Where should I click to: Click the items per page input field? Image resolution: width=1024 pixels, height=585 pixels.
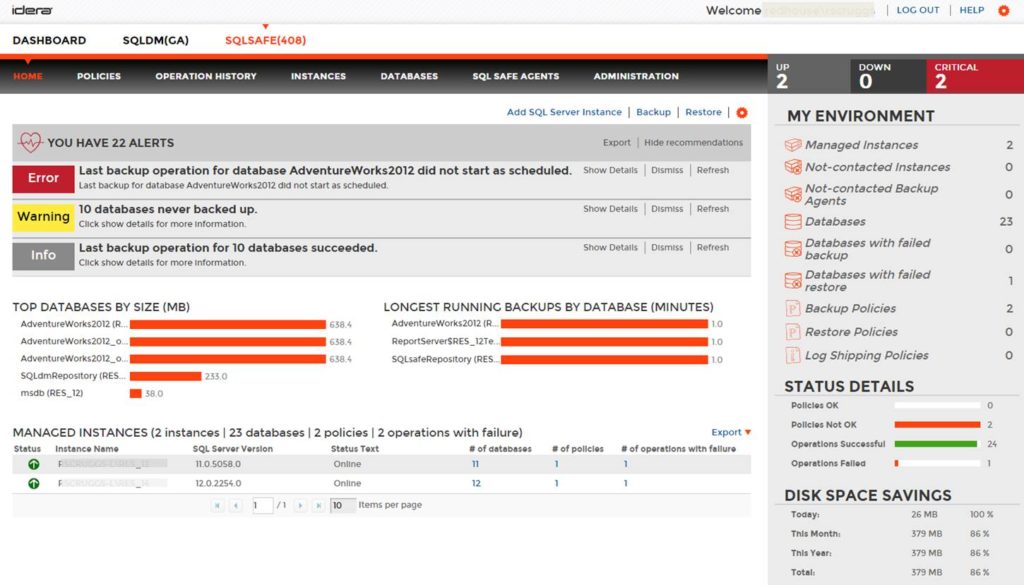coord(342,505)
